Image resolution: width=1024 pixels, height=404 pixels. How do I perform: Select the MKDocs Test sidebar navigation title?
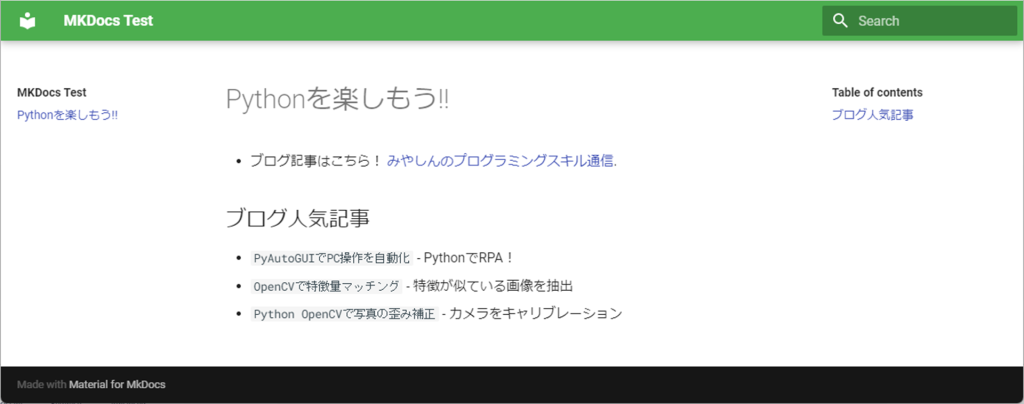tap(52, 92)
